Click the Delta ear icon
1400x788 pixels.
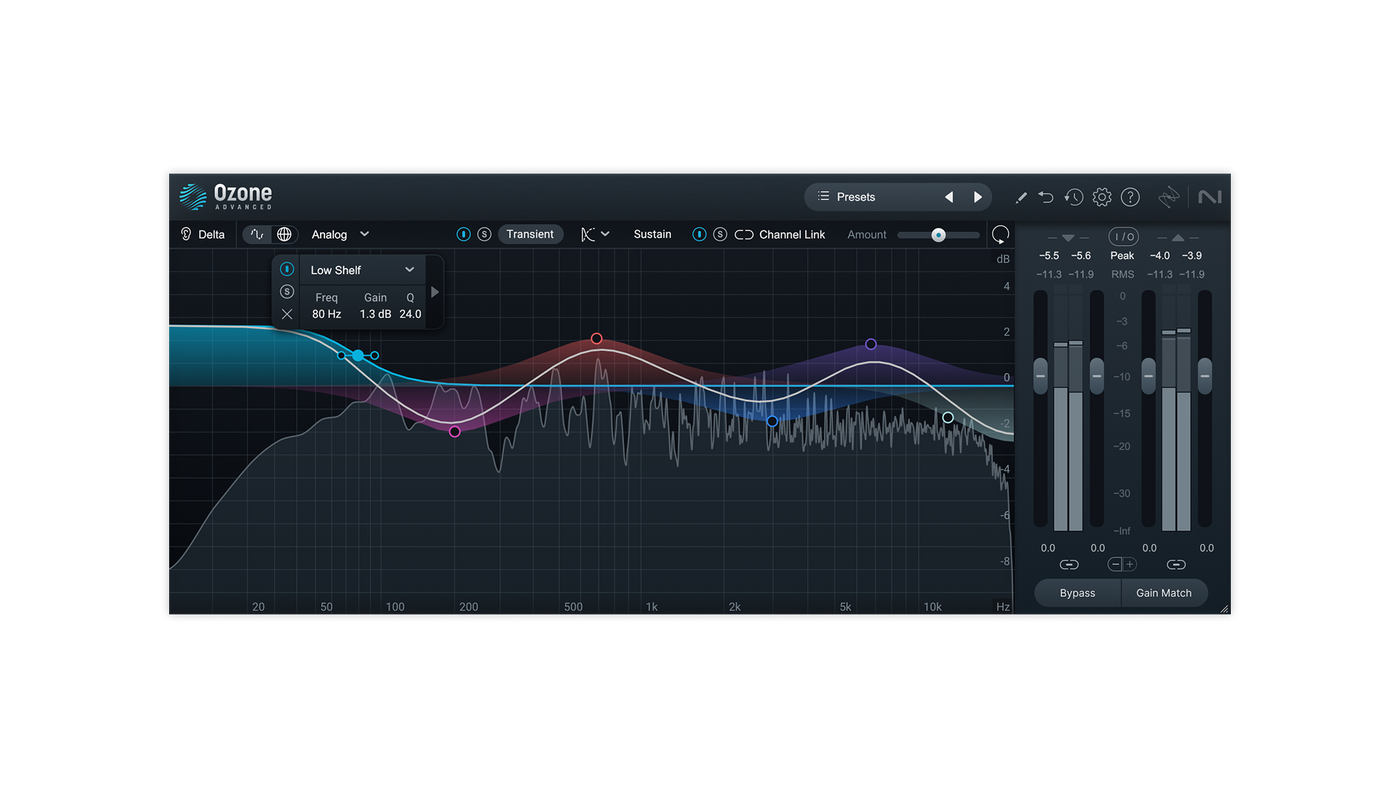[x=186, y=234]
